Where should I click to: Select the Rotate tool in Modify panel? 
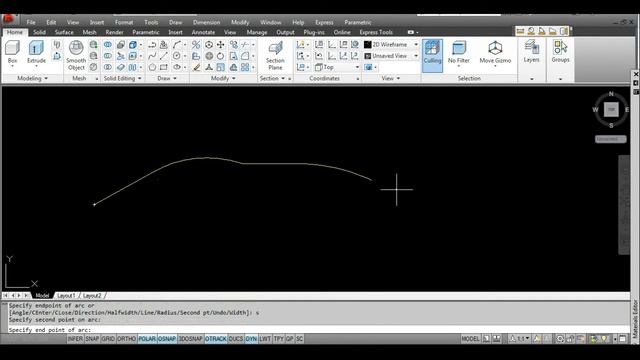(221, 56)
